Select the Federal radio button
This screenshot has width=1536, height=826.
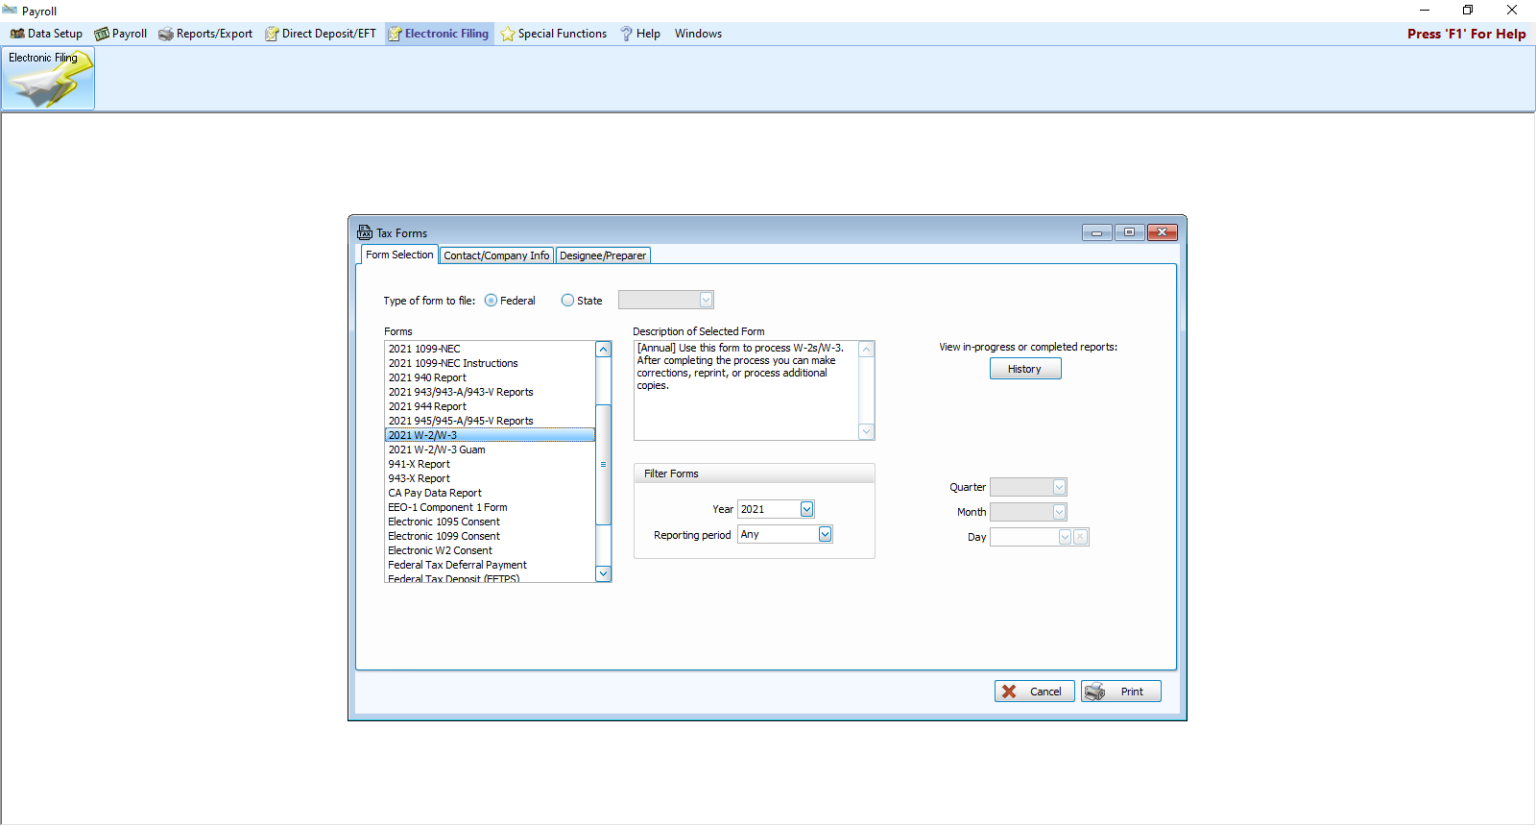click(x=491, y=301)
